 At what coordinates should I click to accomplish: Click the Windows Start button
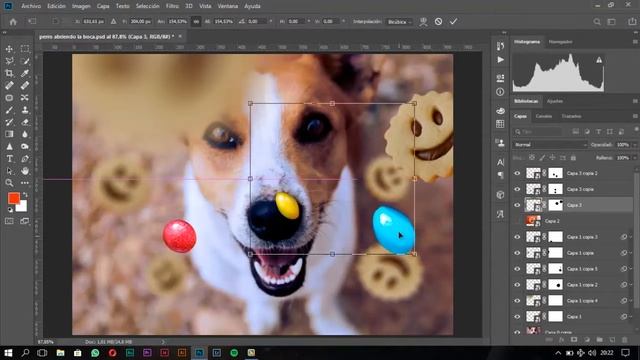[8, 353]
